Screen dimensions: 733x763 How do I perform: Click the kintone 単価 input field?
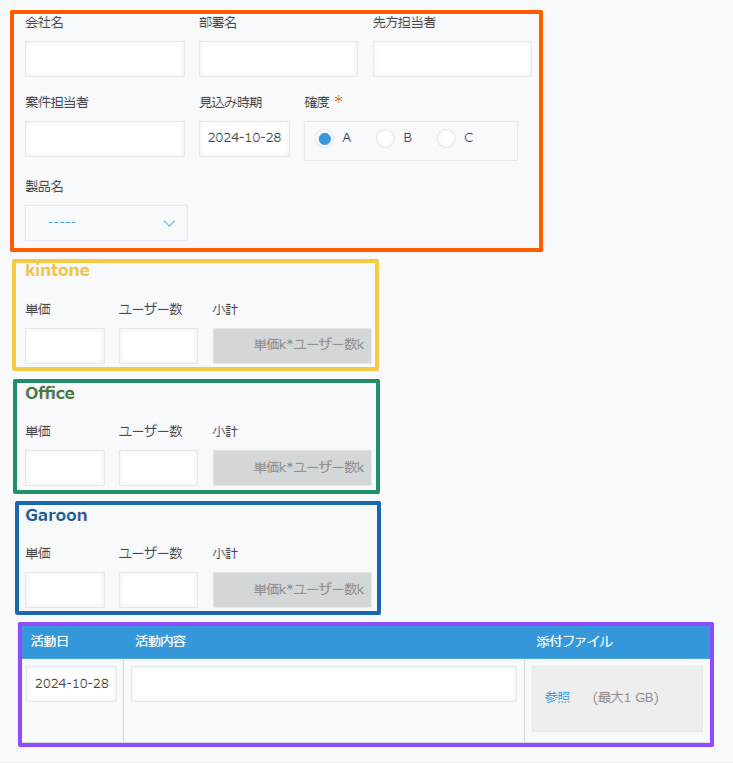[65, 346]
